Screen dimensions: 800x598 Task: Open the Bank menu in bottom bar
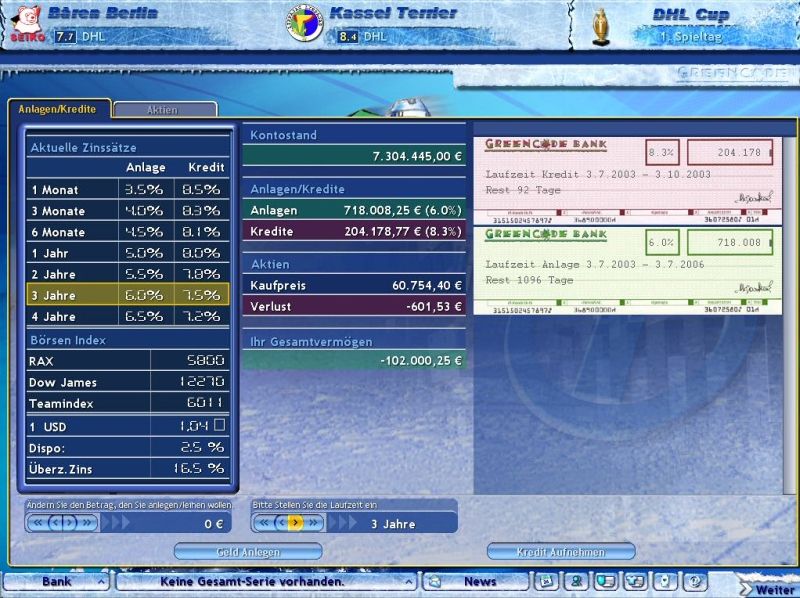click(55, 581)
